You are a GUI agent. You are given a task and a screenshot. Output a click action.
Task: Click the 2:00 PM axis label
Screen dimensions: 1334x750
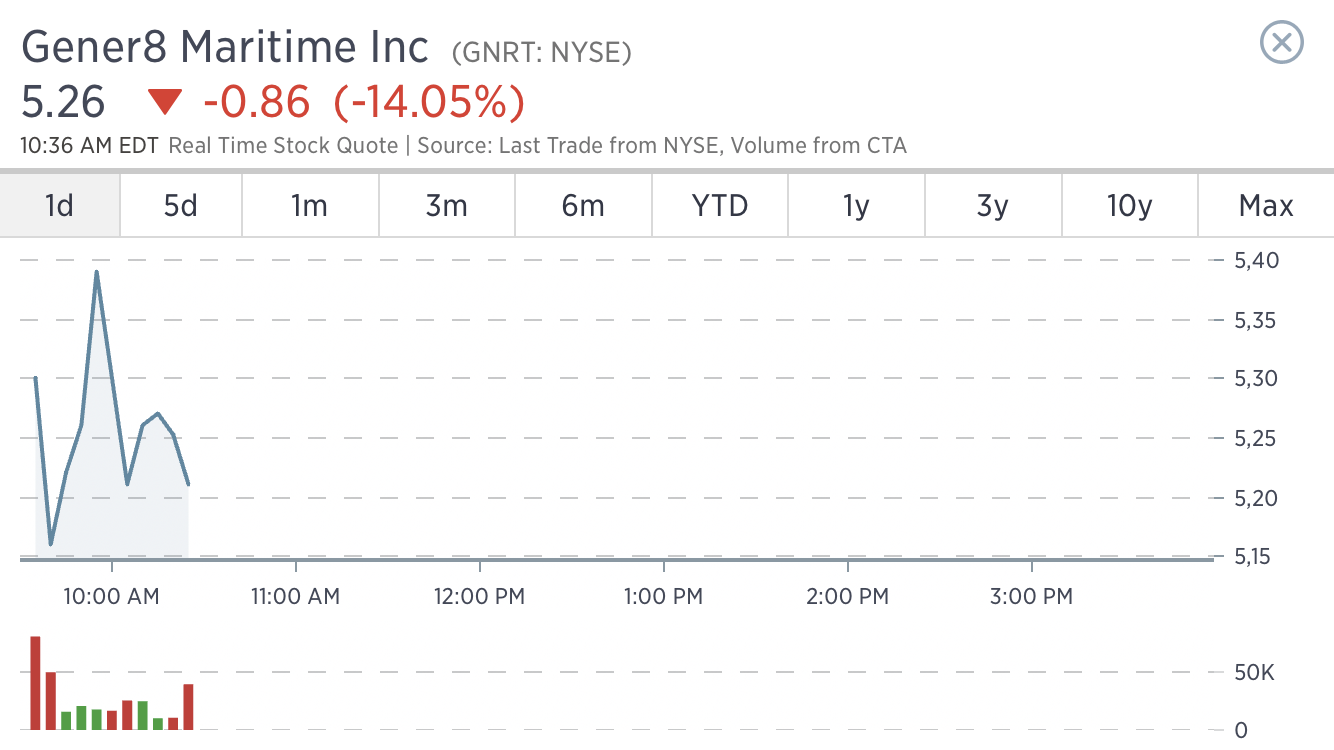[847, 597]
